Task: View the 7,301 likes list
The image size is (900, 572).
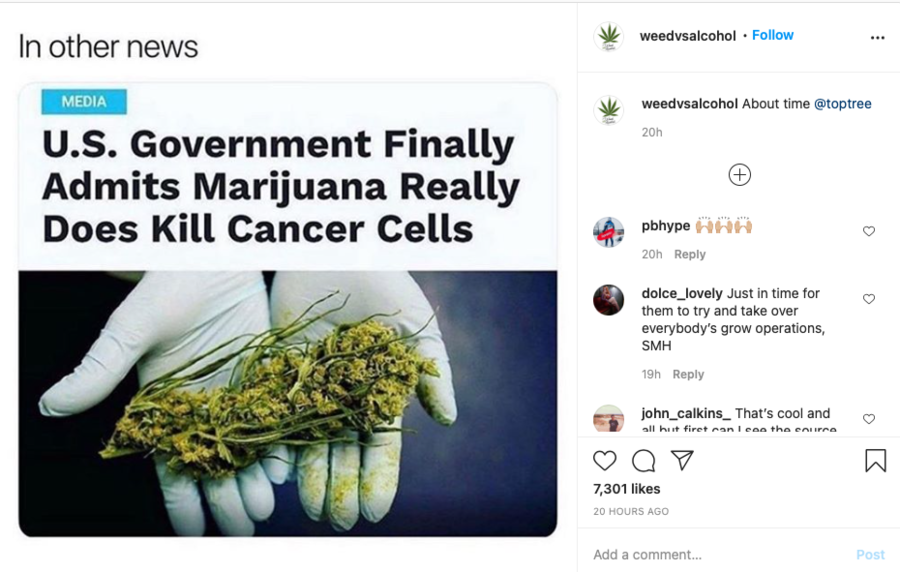Action: pyautogui.click(x=626, y=489)
